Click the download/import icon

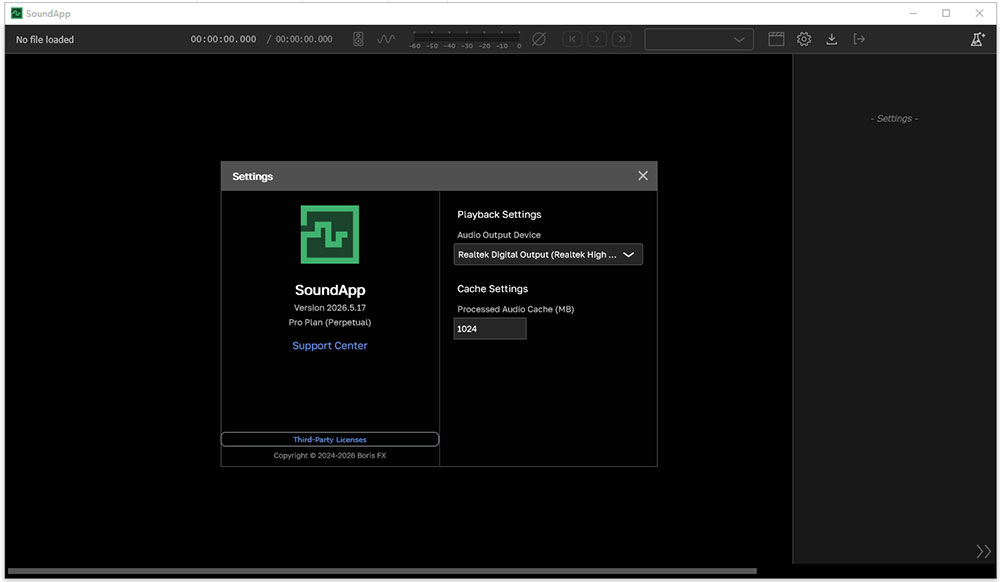point(832,39)
